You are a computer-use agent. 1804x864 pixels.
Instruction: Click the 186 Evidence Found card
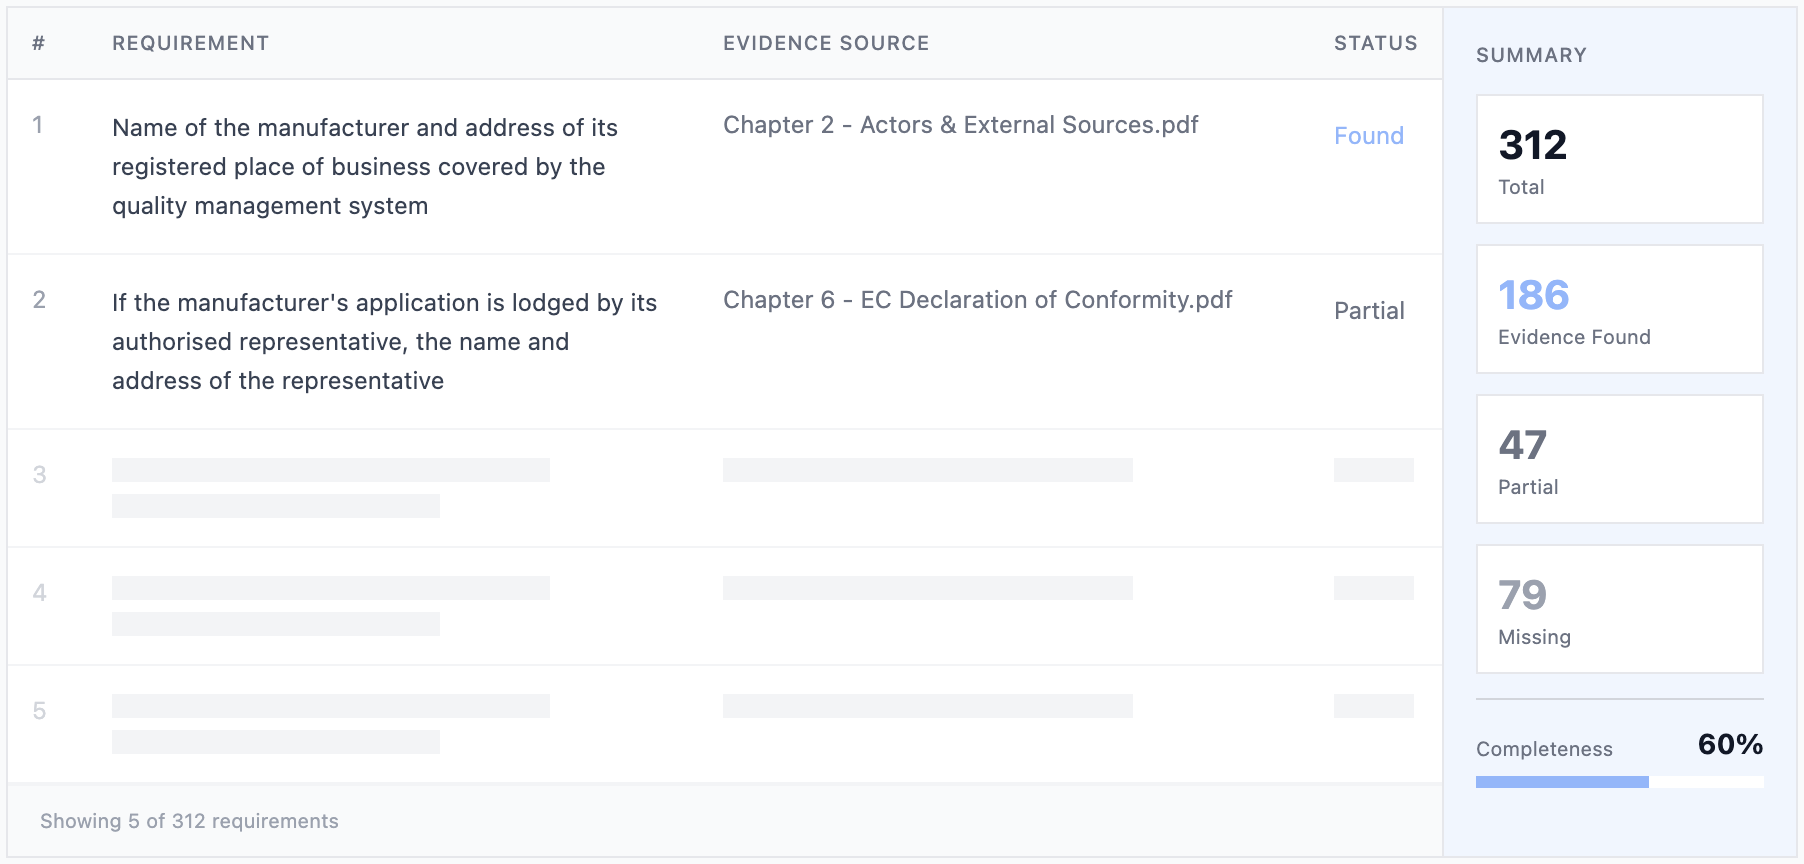click(x=1619, y=309)
